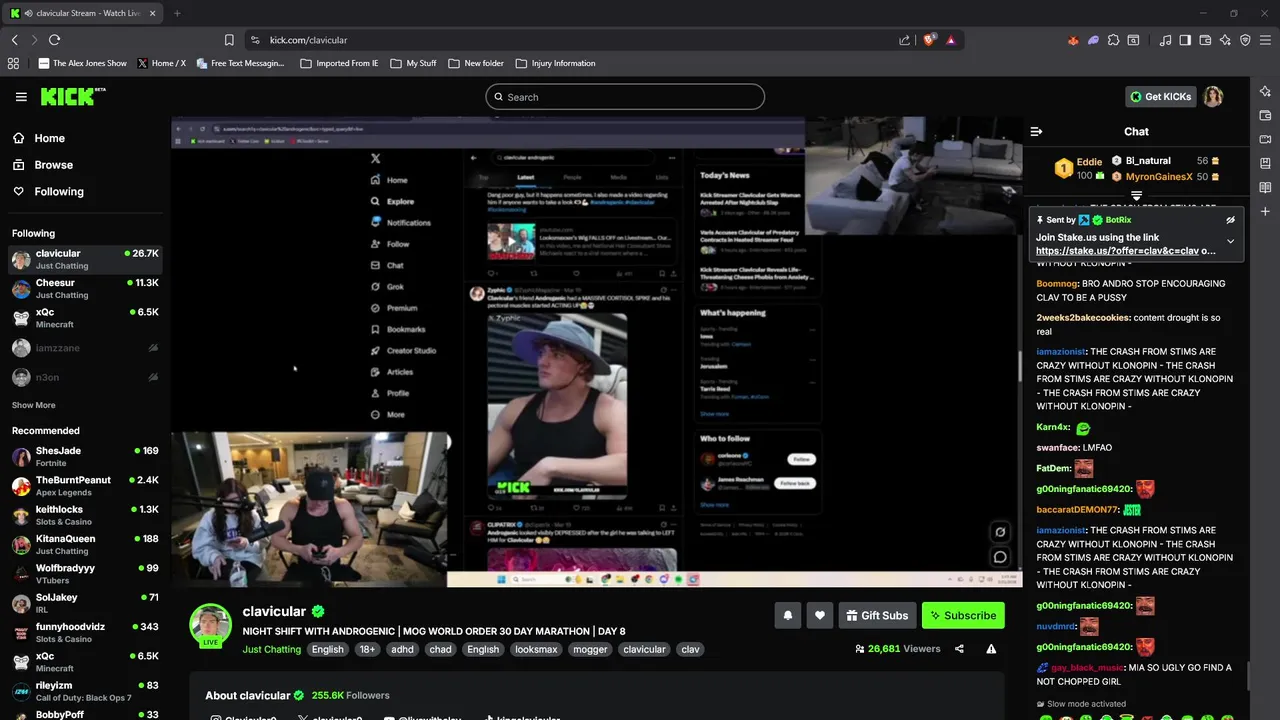Open the browser main menu
This screenshot has width=1280, height=720.
(x=1266, y=40)
